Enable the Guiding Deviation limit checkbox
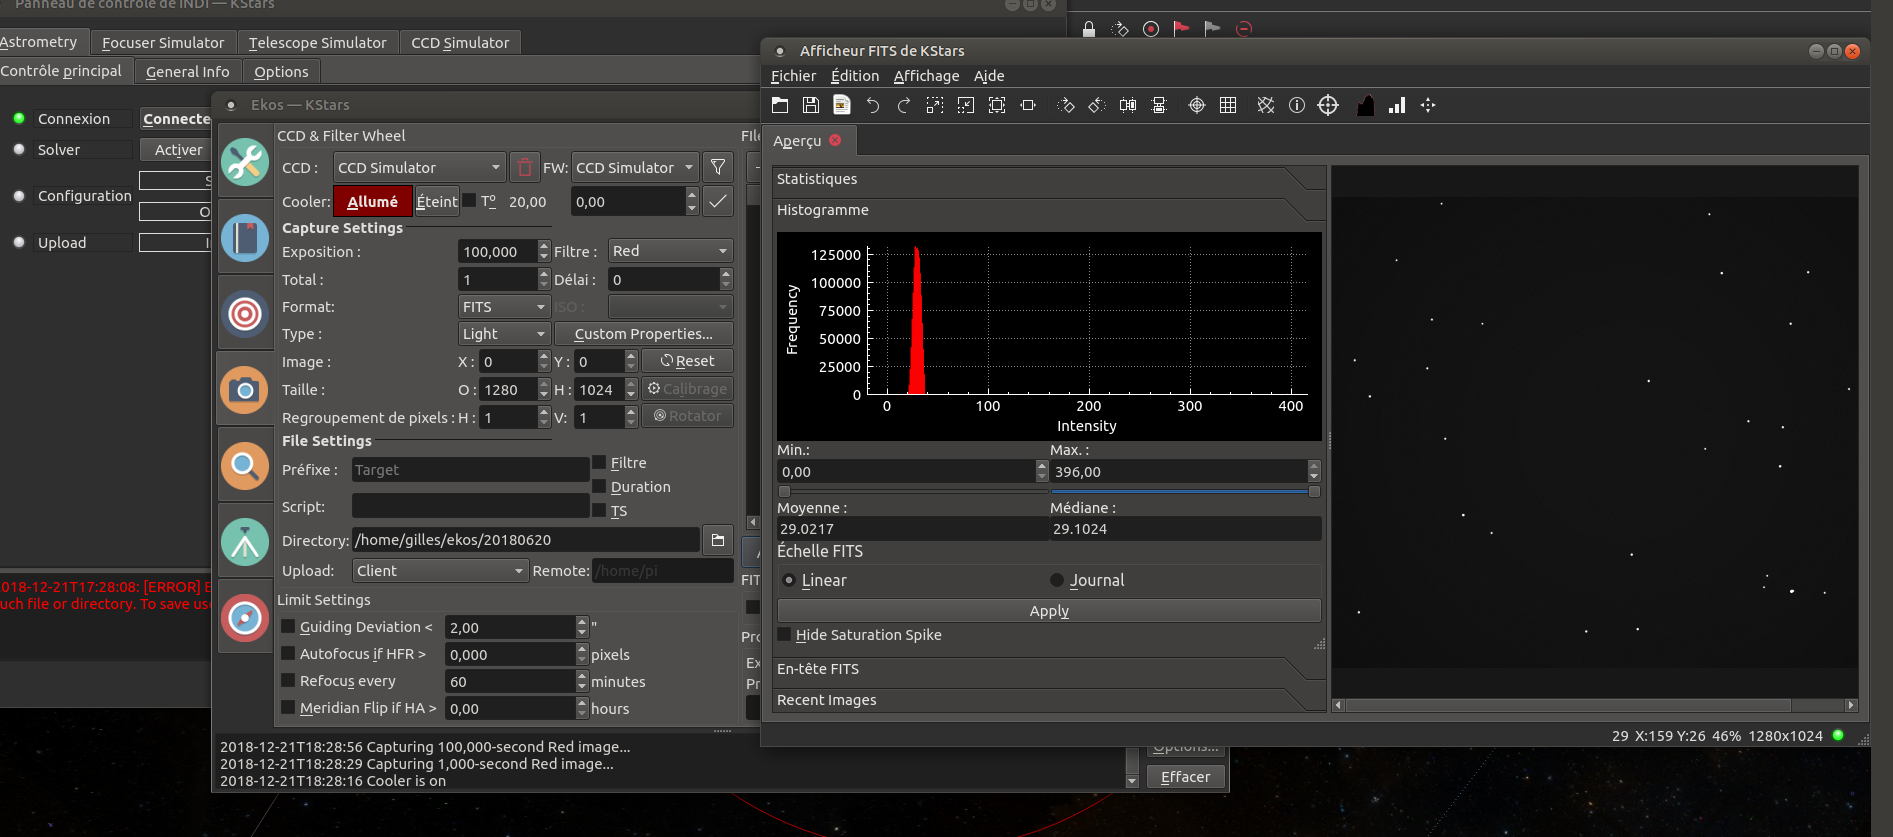The width and height of the screenshot is (1893, 837). (288, 627)
